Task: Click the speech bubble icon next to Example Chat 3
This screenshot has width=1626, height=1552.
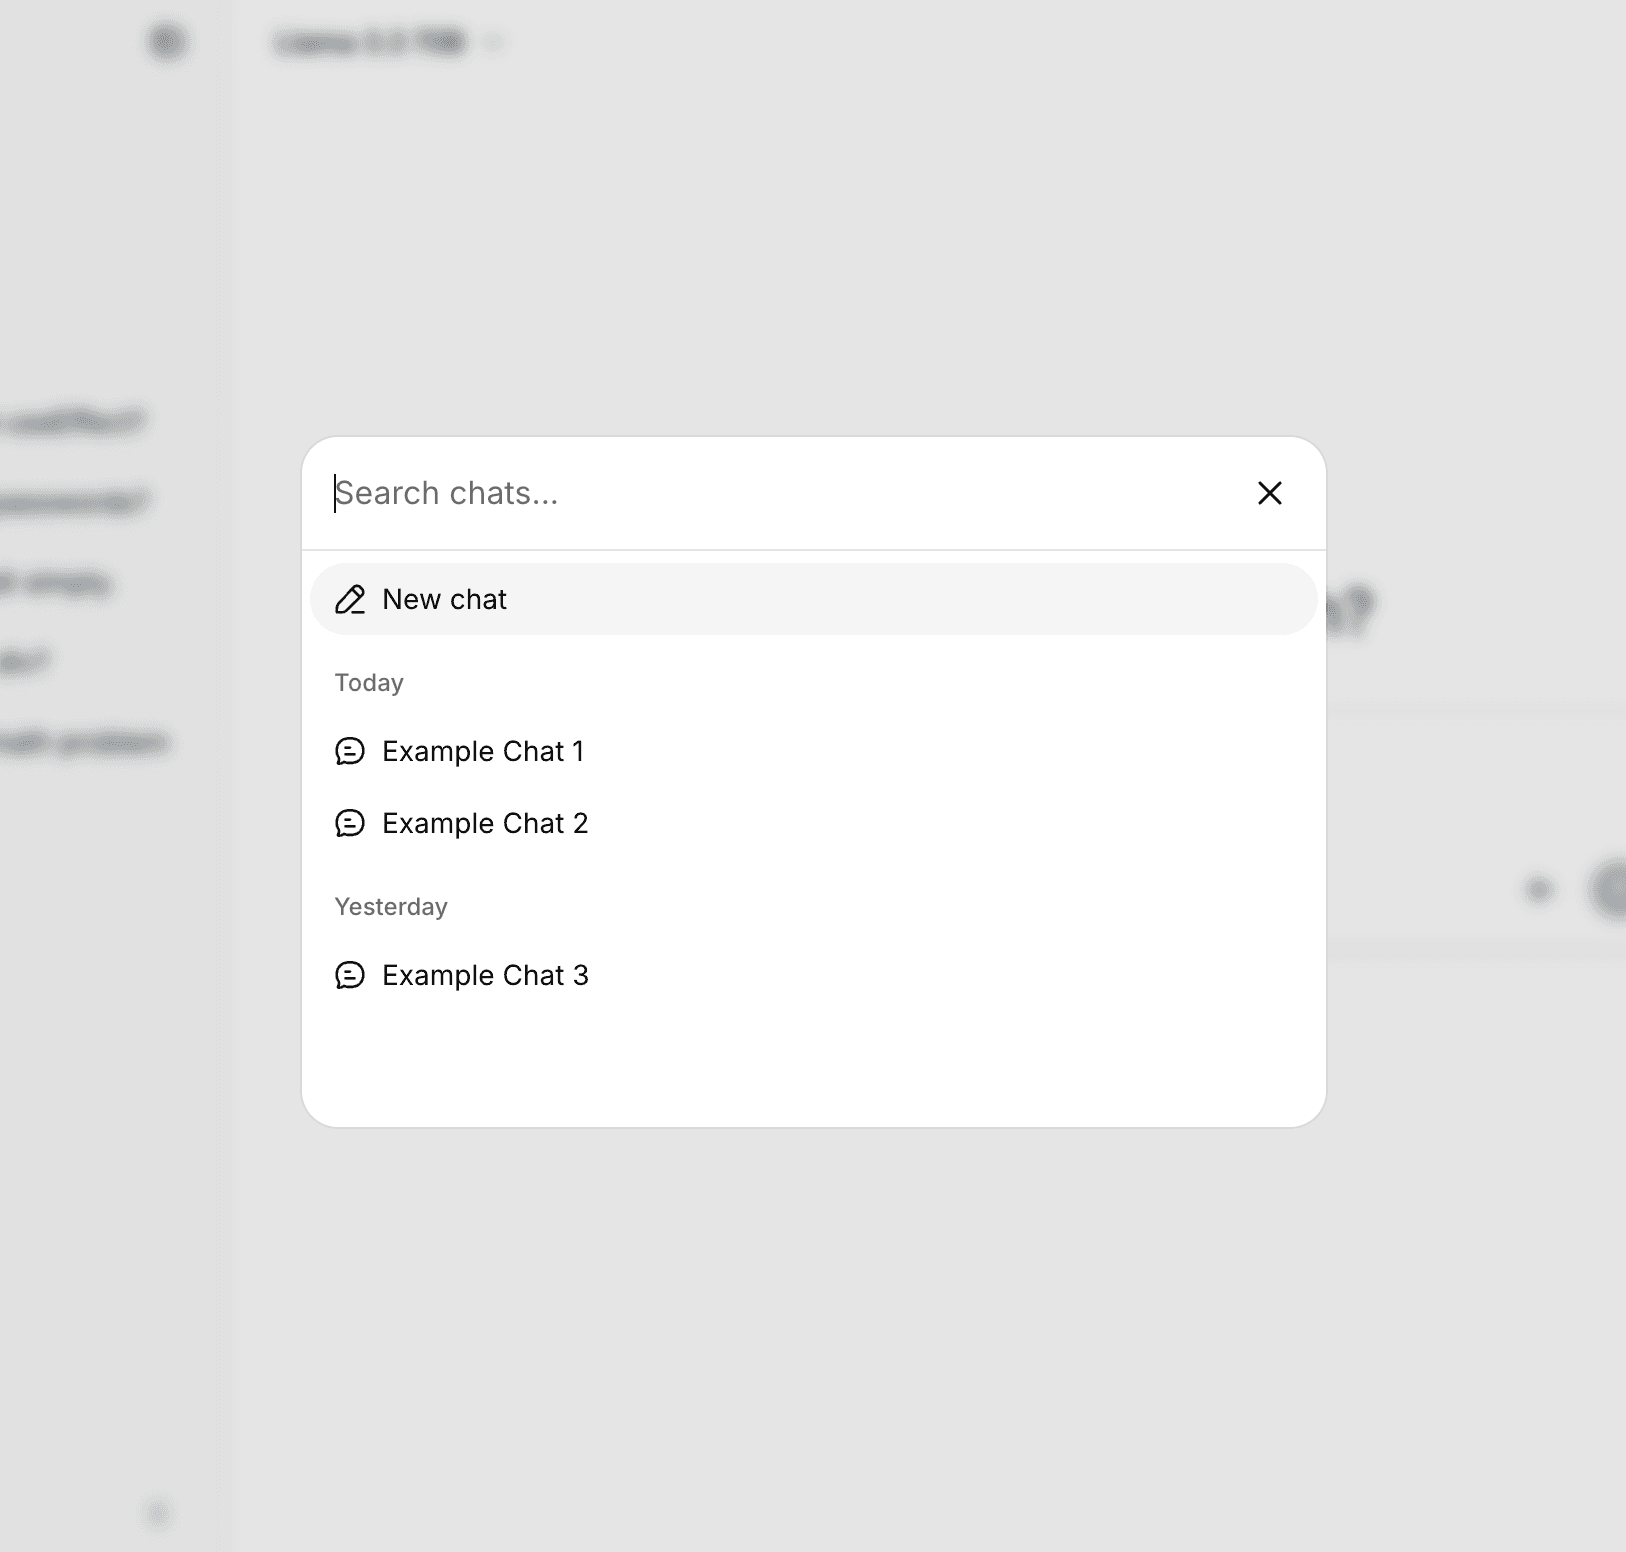Action: 350,975
